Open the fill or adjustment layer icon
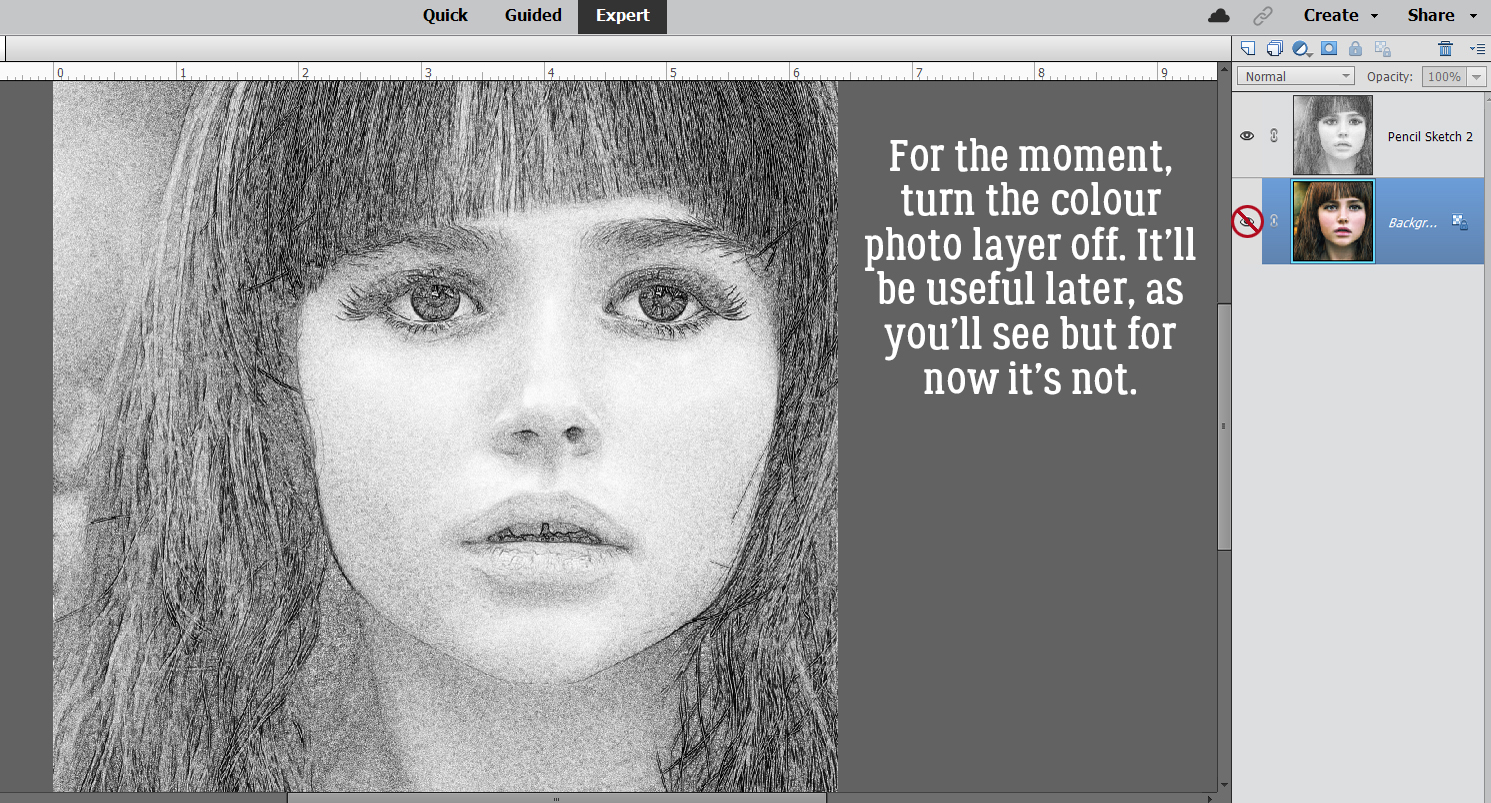The width and height of the screenshot is (1491, 803). coord(1301,48)
